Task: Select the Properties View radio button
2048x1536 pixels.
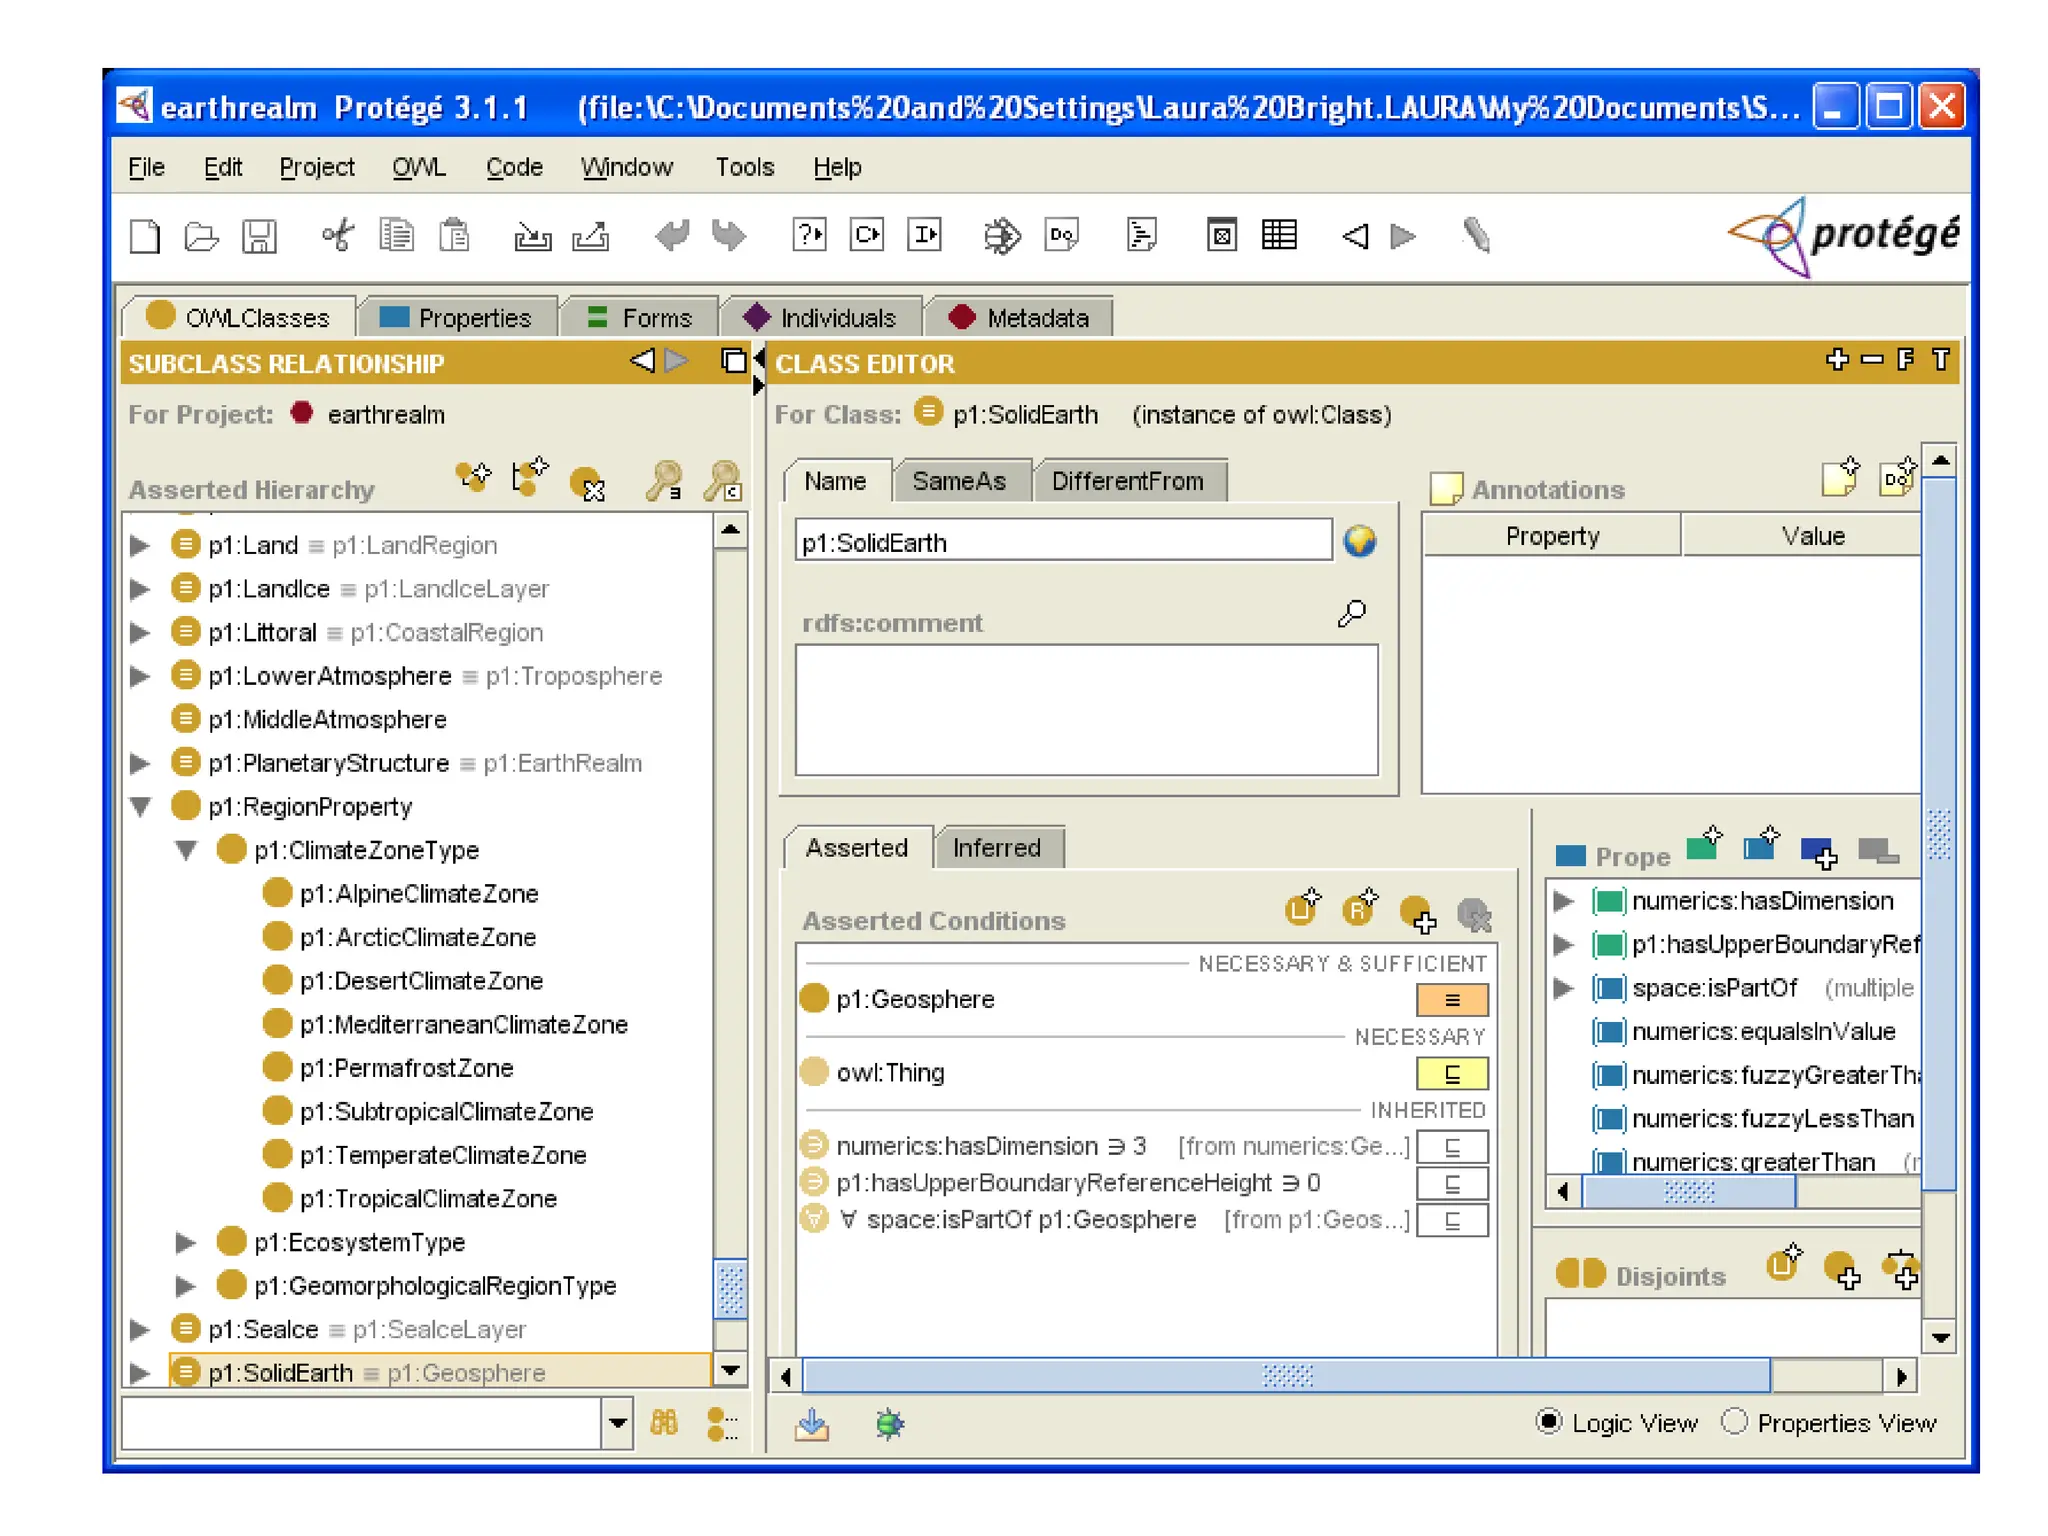Action: [x=1735, y=1421]
